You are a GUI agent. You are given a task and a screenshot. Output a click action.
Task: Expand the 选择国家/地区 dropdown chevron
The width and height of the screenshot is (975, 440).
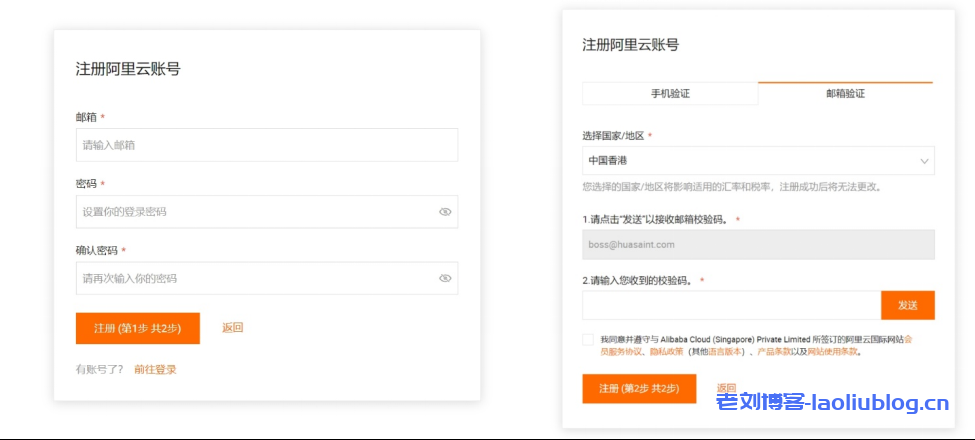pyautogui.click(x=924, y=161)
